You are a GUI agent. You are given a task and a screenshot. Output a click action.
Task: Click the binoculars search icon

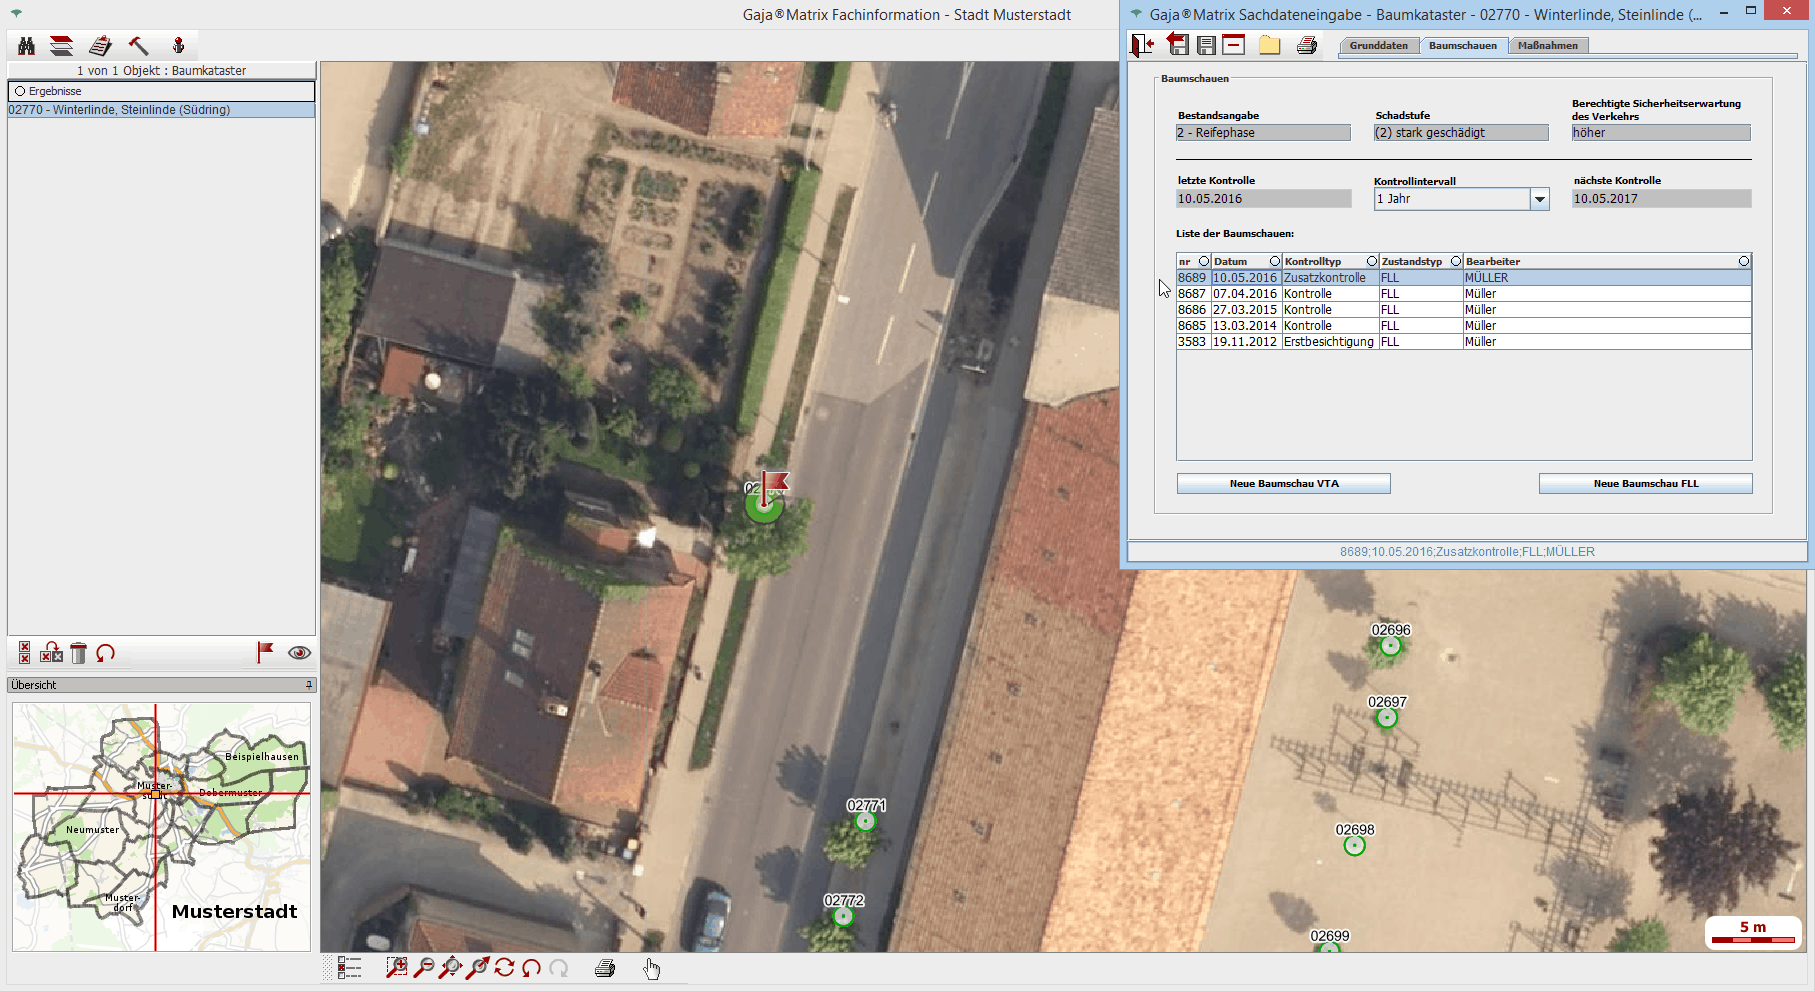point(27,46)
